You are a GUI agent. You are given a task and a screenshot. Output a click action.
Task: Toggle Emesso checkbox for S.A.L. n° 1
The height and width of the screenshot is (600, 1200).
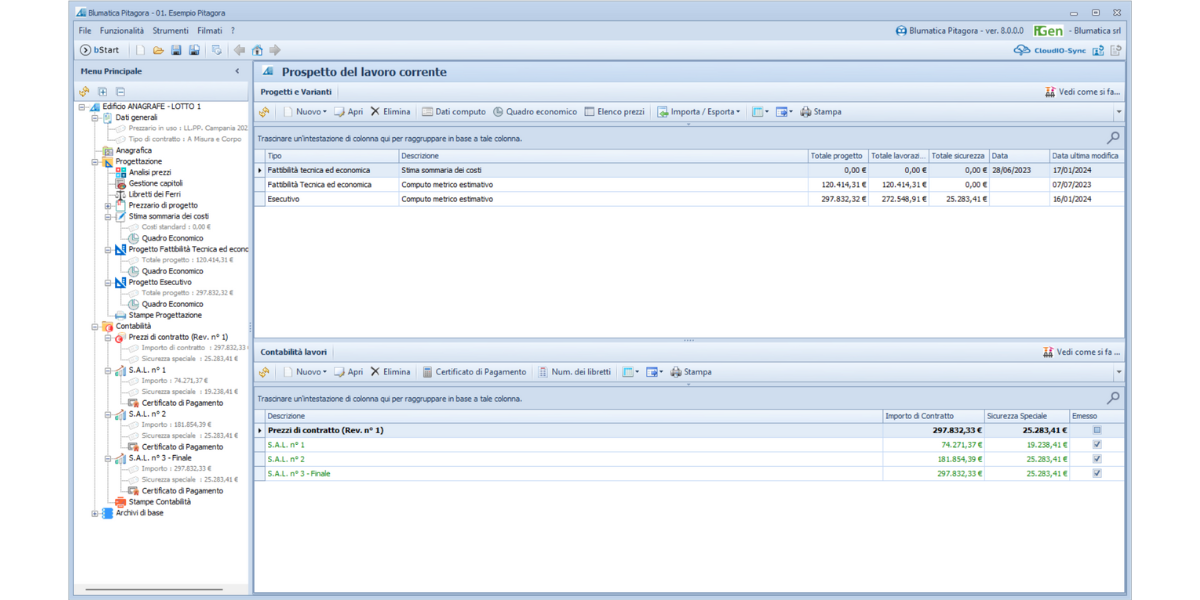tap(1097, 445)
